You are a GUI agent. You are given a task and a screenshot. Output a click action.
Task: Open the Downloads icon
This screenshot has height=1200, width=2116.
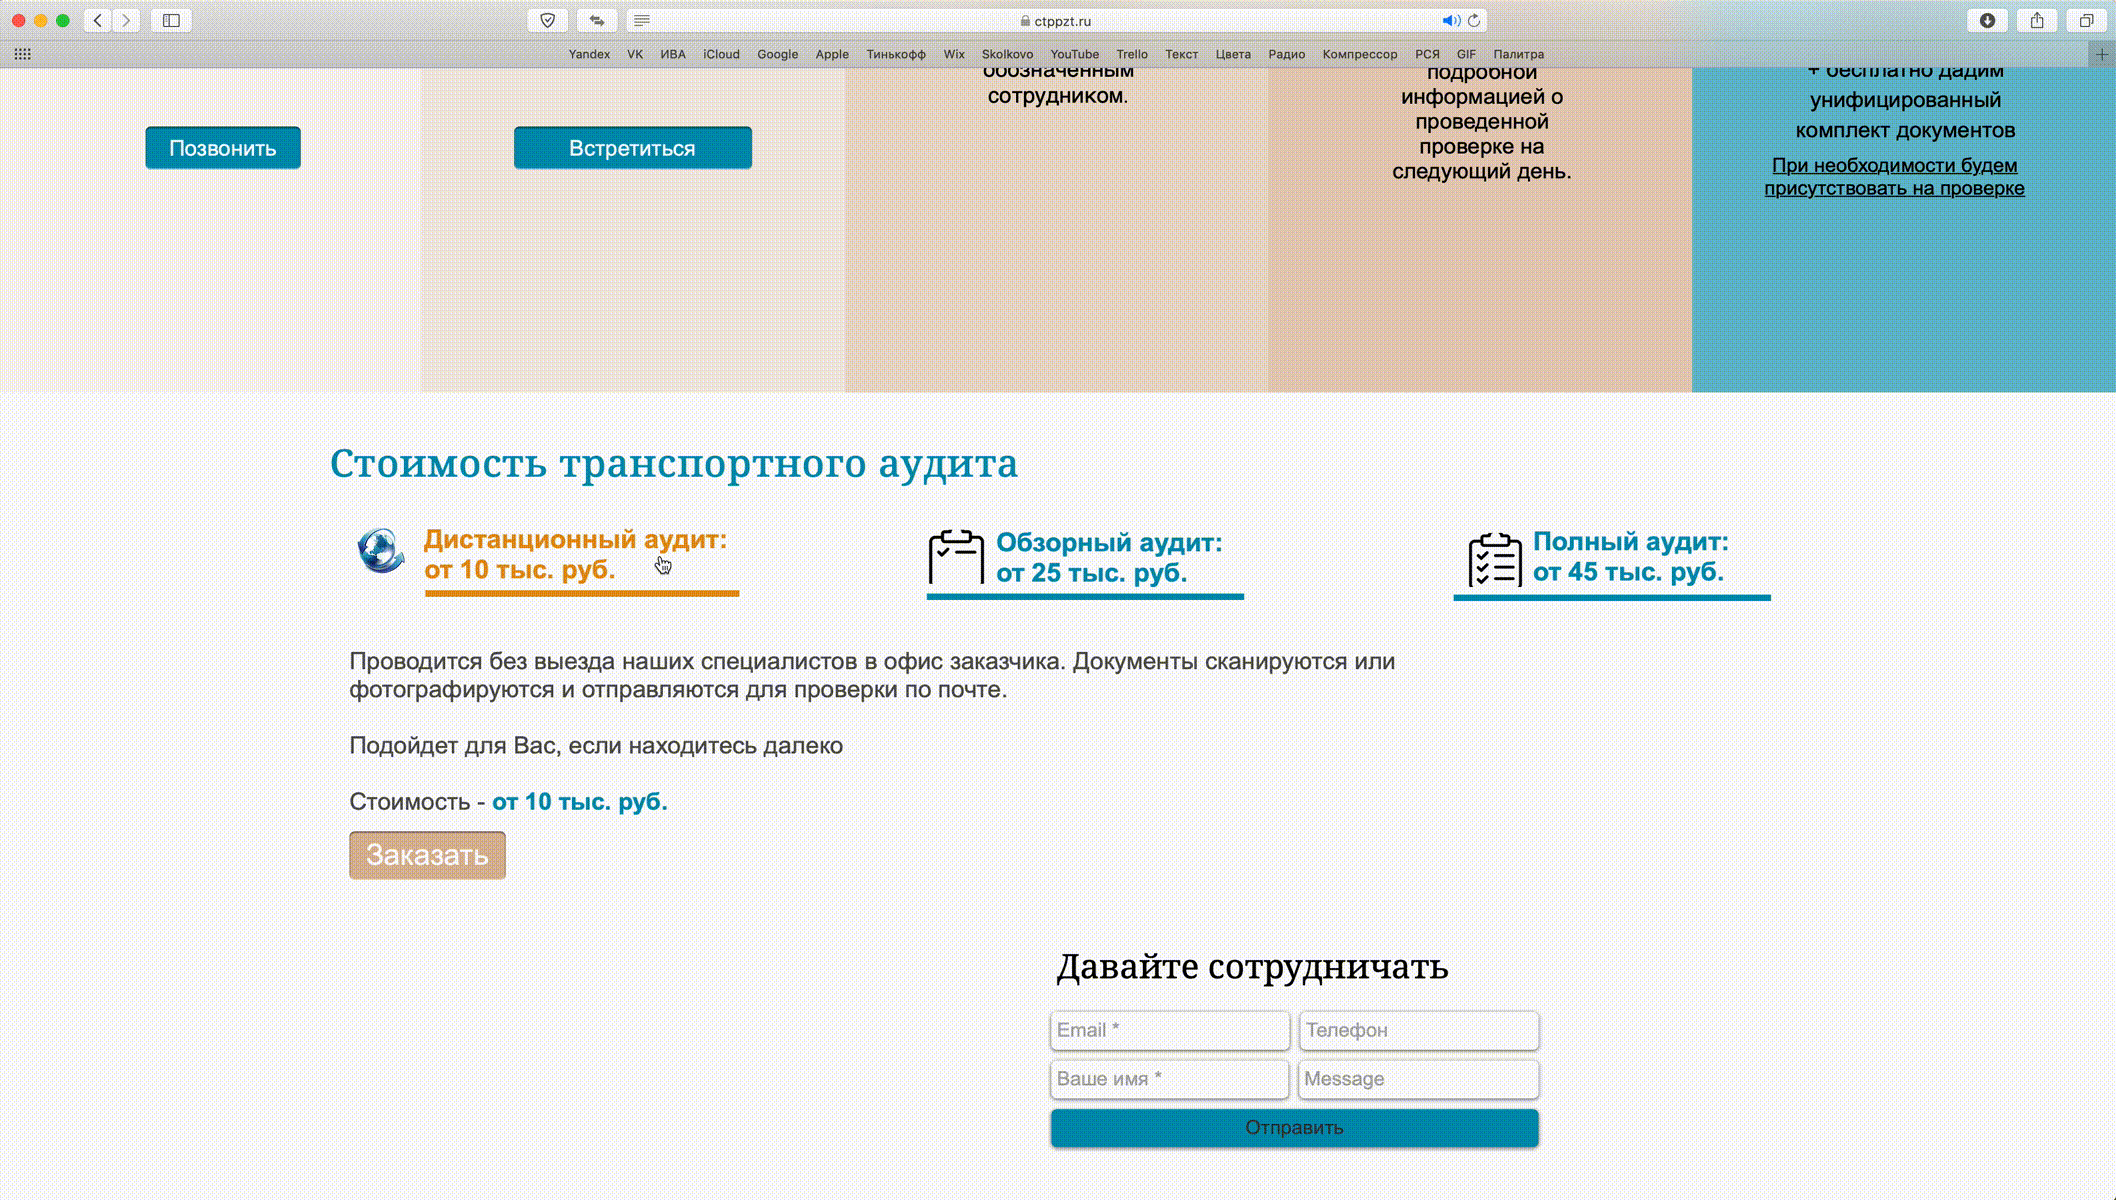pos(1987,20)
